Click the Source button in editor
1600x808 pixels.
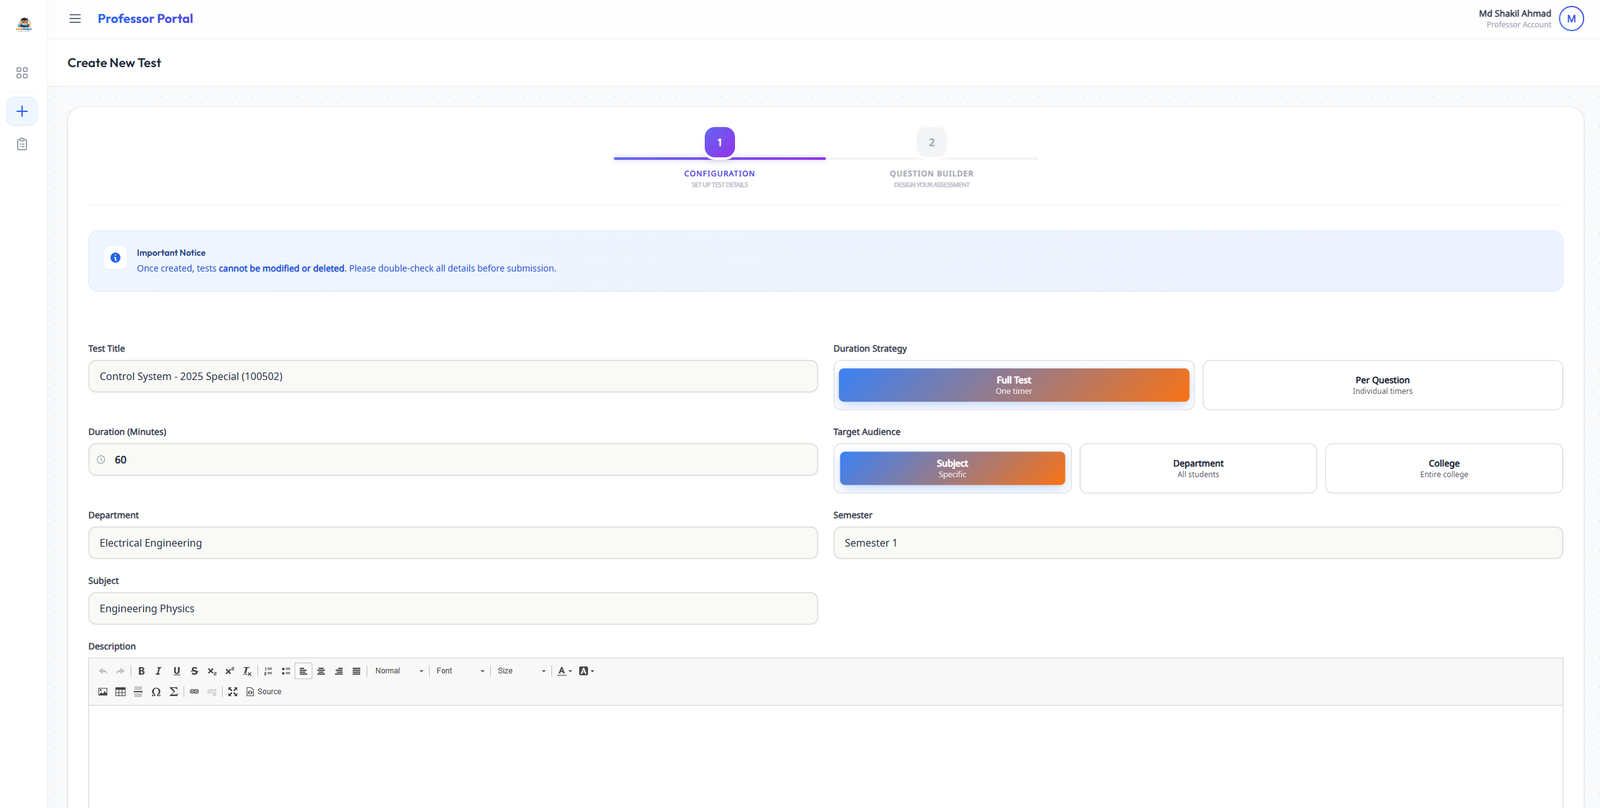[x=264, y=692]
